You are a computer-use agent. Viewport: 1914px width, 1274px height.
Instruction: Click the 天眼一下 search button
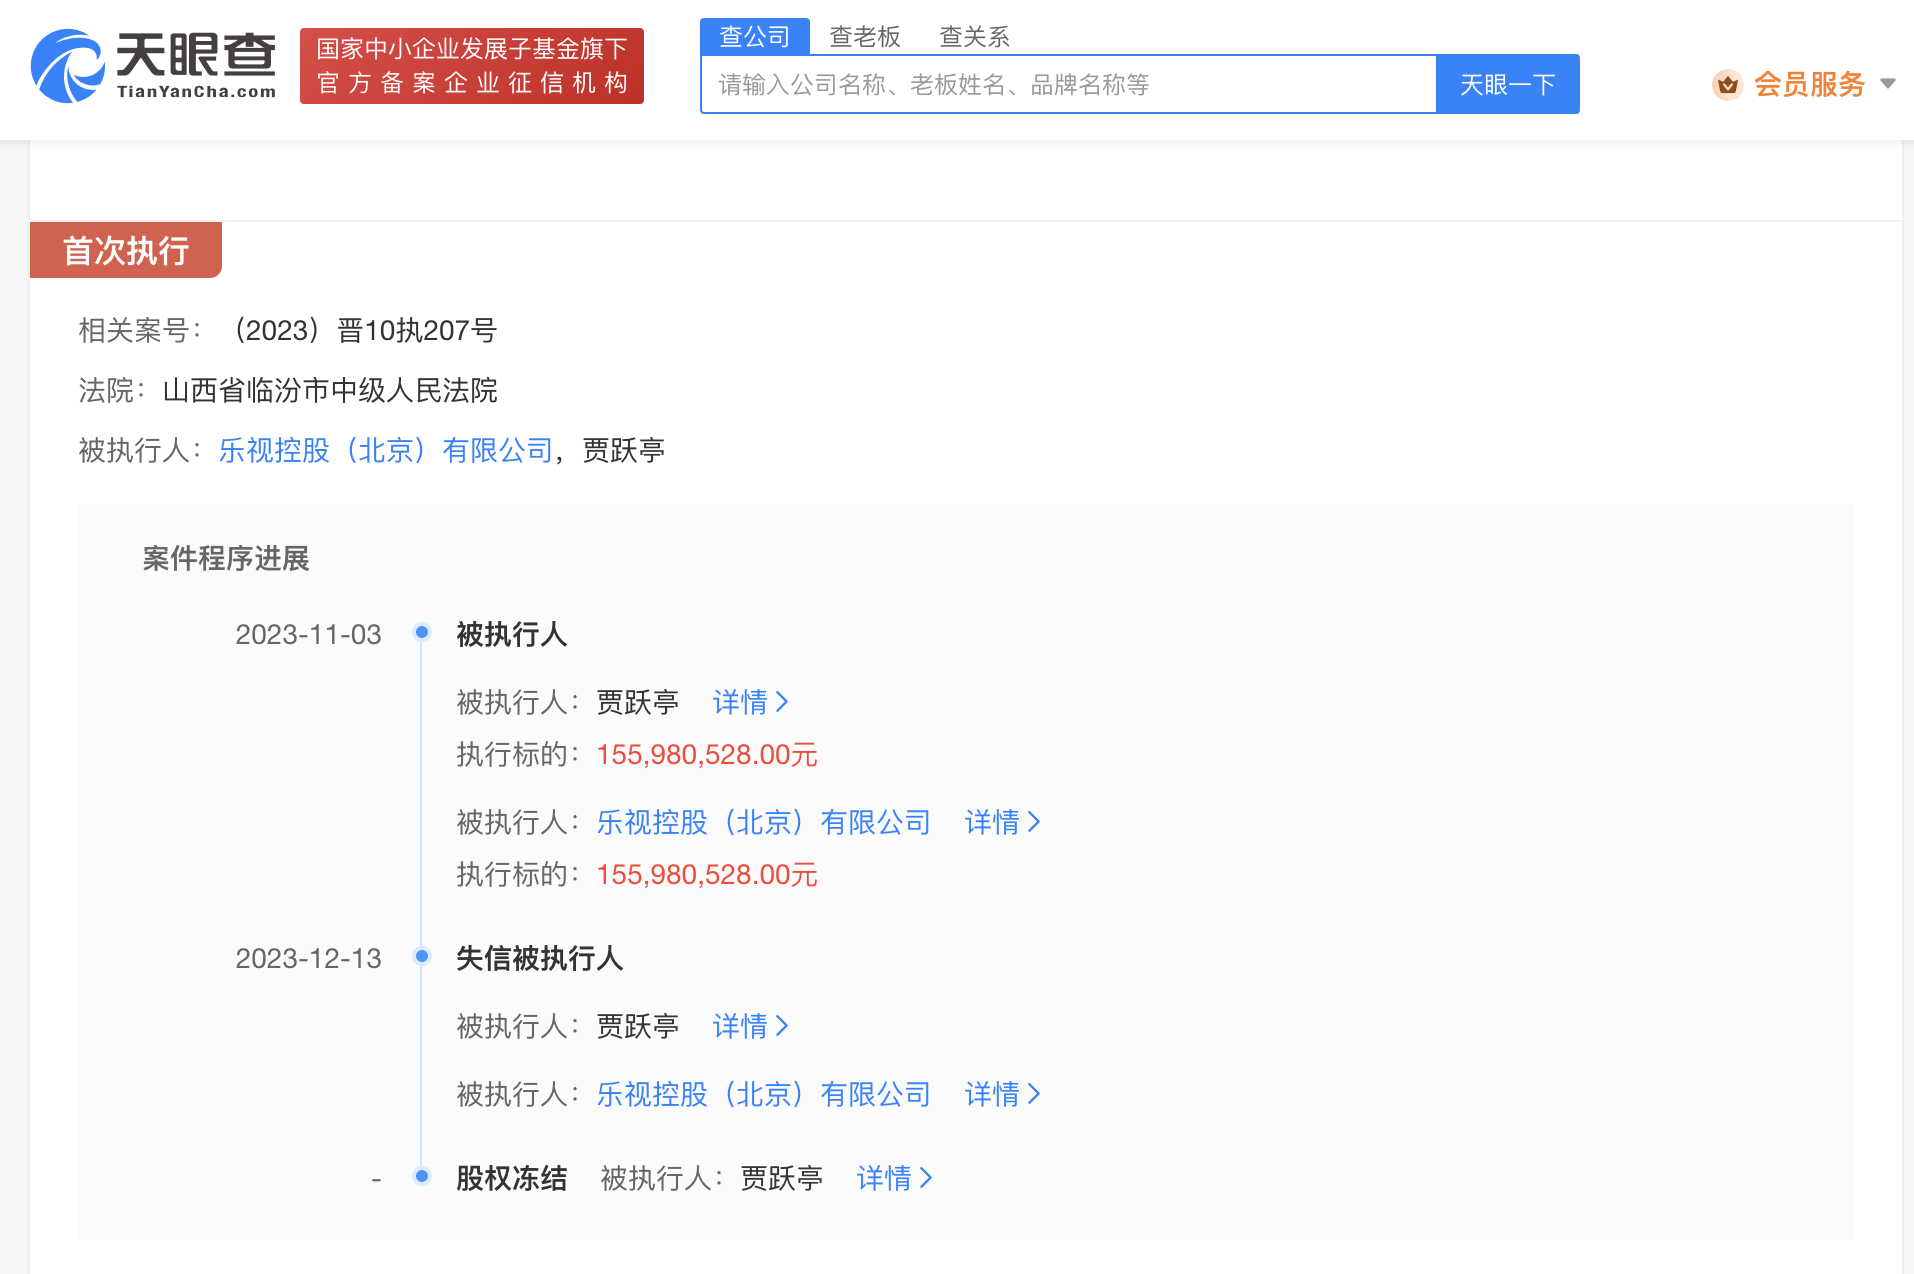click(x=1508, y=84)
